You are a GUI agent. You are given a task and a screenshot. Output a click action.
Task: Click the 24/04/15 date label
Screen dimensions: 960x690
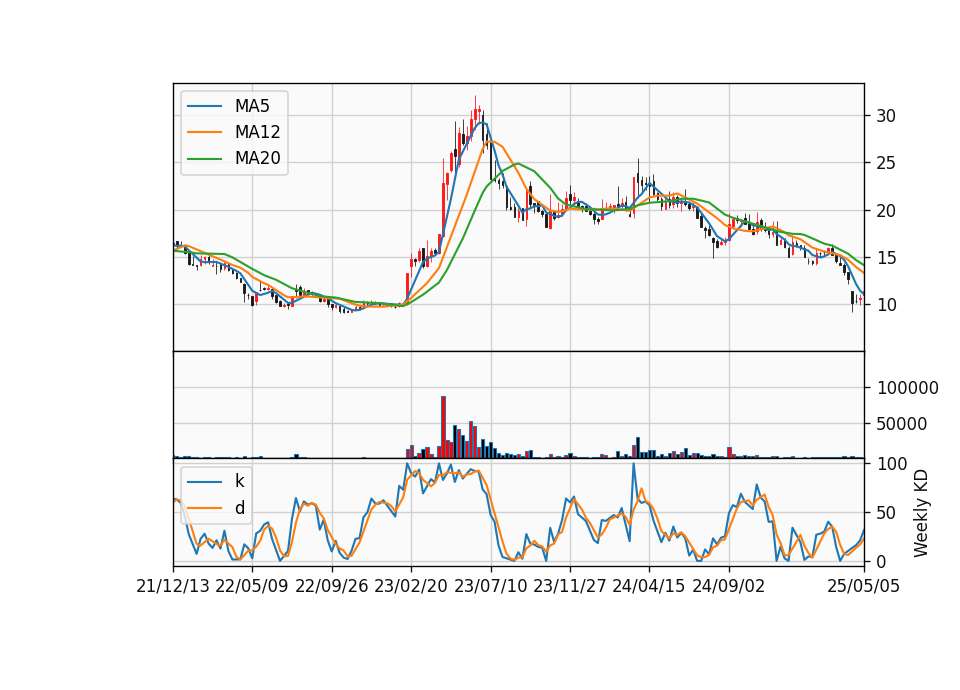point(649,586)
